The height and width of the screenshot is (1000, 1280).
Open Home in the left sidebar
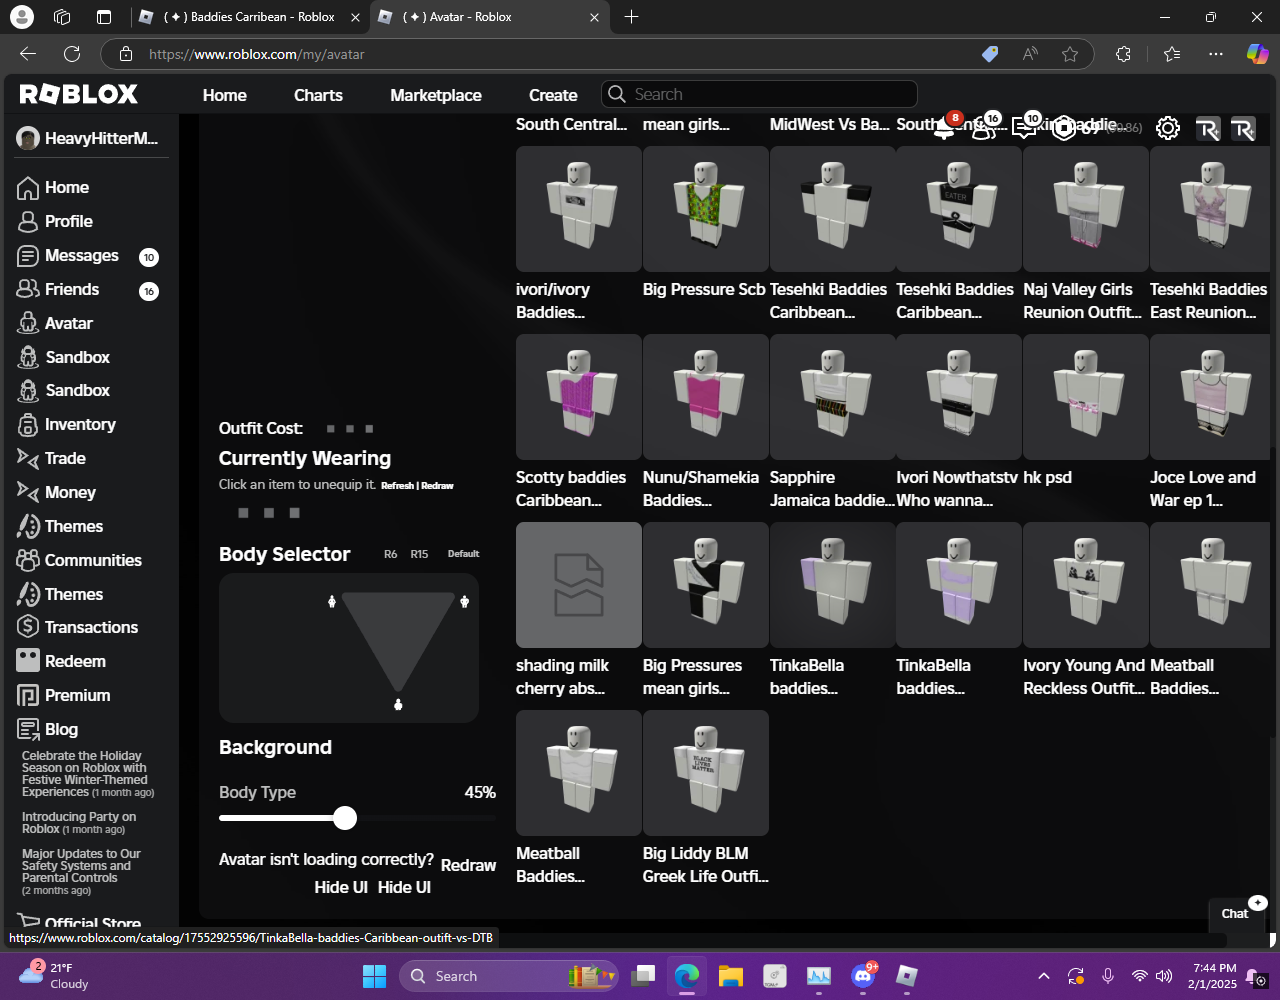click(54, 187)
